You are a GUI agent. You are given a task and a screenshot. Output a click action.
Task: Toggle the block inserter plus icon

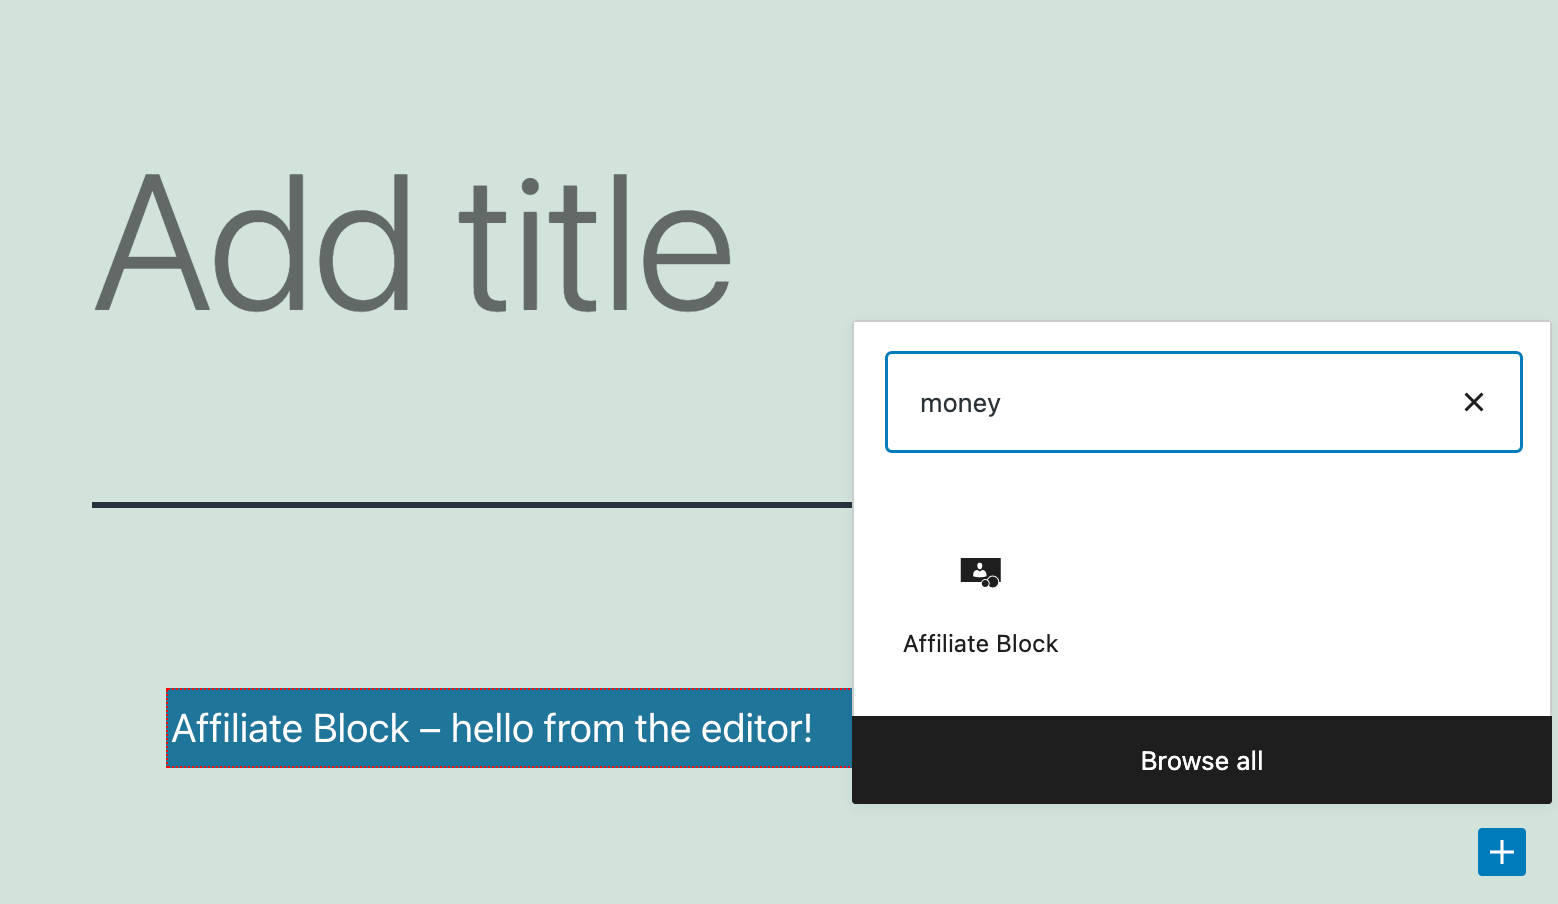1501,852
